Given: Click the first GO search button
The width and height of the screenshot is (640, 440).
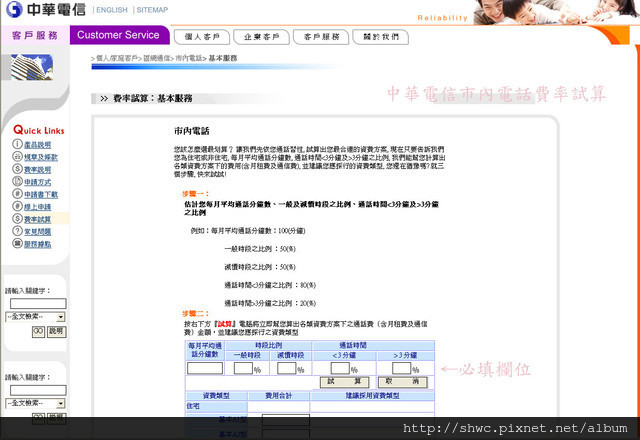Looking at the screenshot, I should 38,331.
